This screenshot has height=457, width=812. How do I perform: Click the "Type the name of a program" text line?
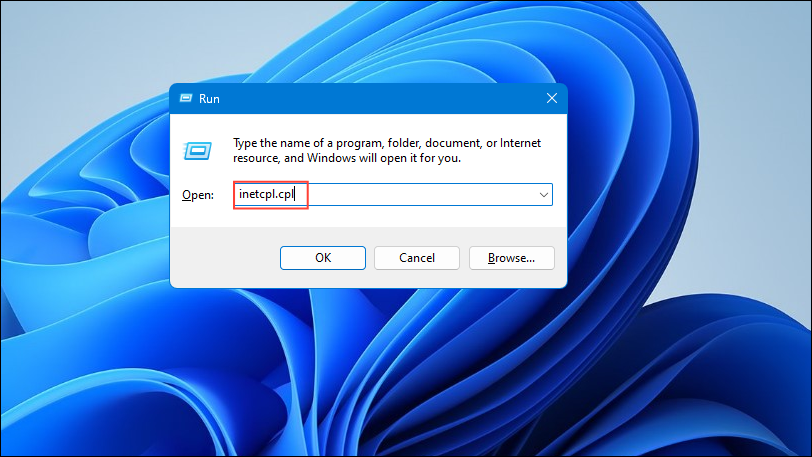click(x=387, y=143)
